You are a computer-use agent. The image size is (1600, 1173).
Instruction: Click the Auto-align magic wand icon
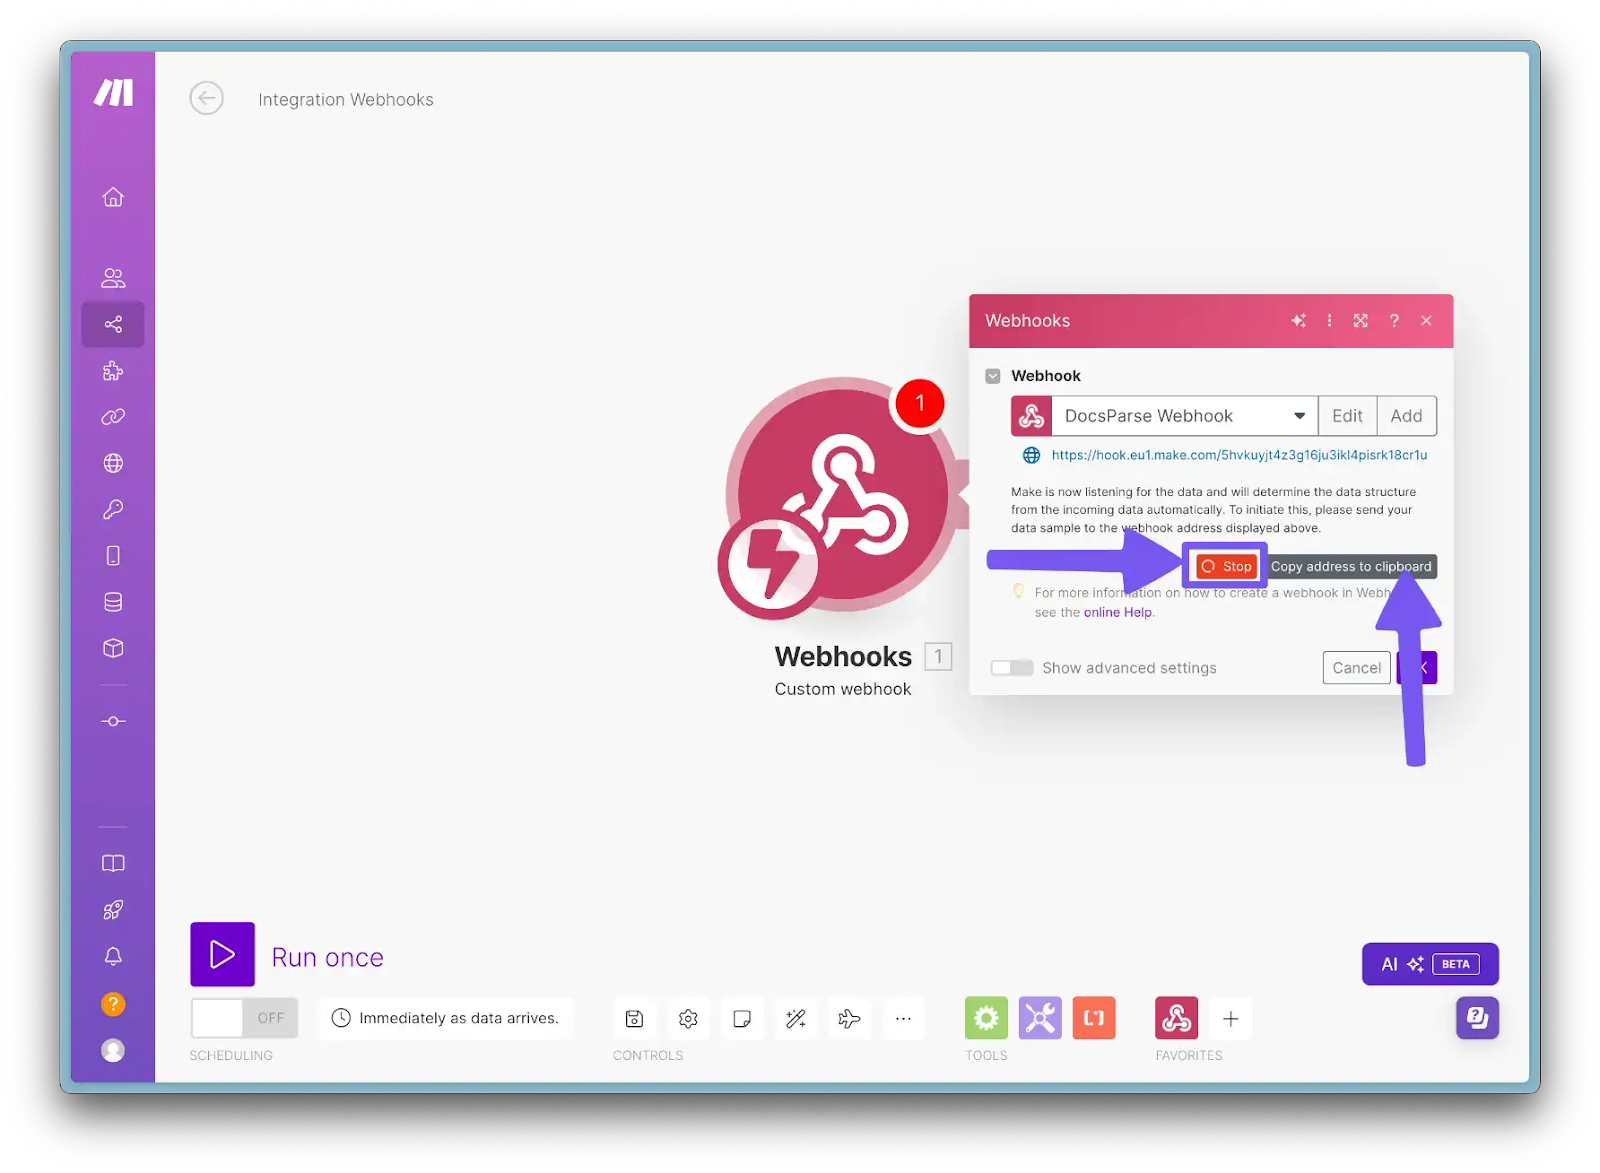pos(796,1018)
